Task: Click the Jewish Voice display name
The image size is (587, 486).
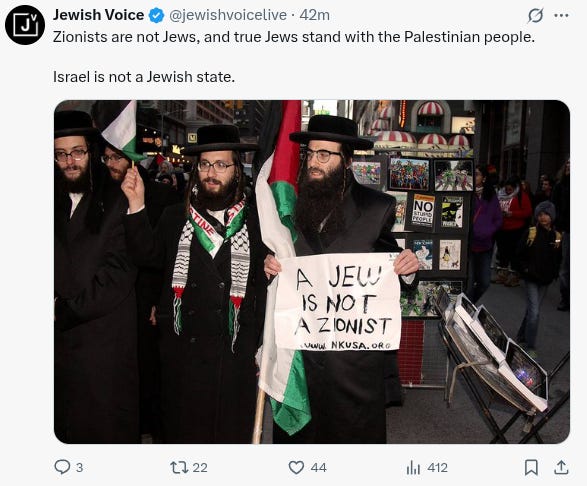Action: pos(98,15)
